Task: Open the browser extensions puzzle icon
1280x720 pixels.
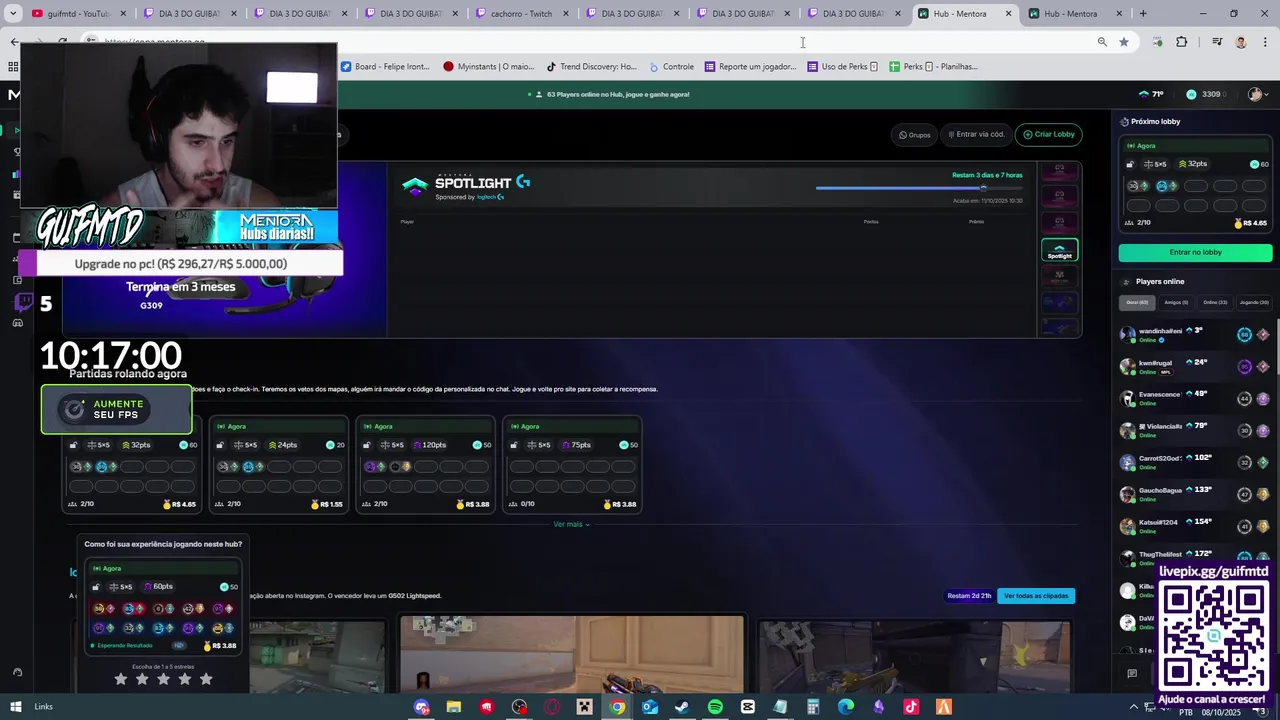Action: pyautogui.click(x=1182, y=42)
